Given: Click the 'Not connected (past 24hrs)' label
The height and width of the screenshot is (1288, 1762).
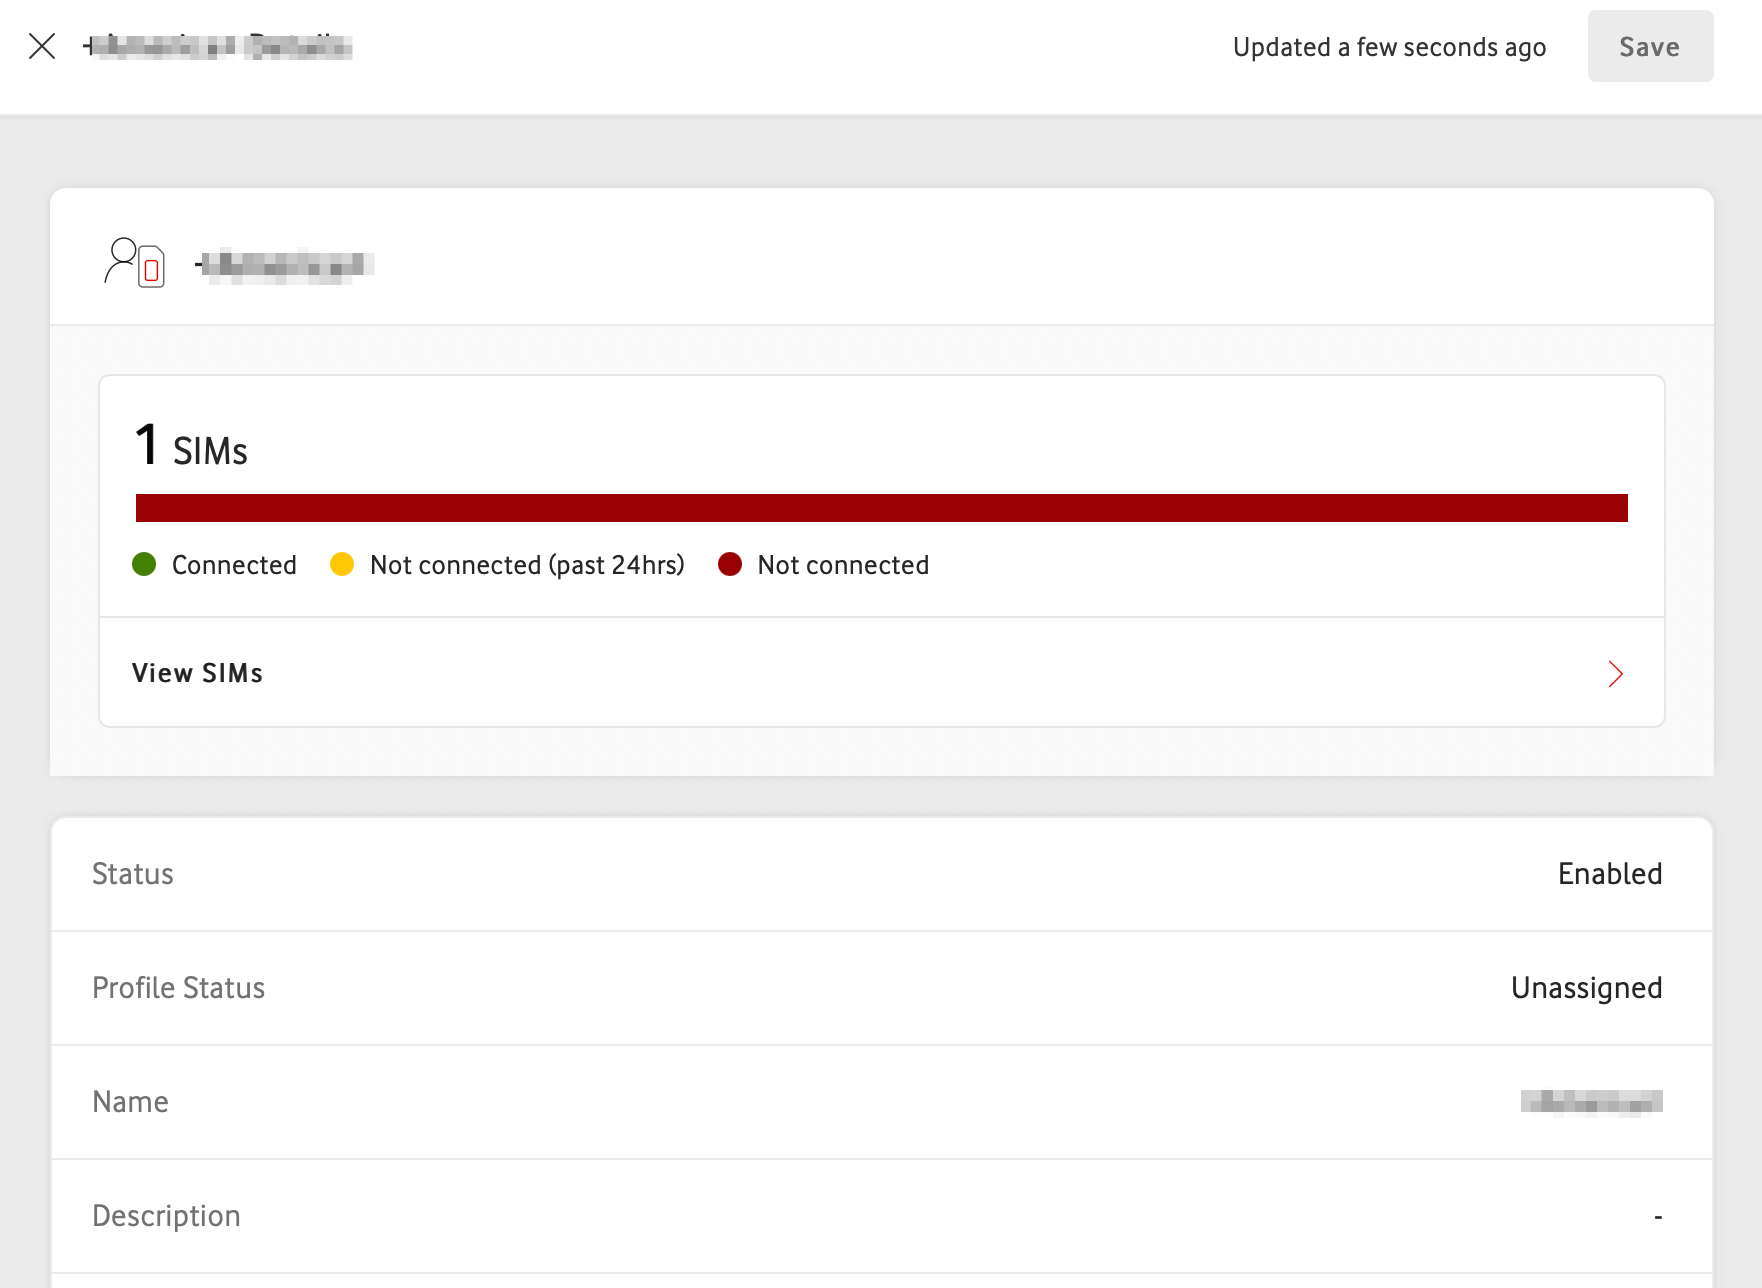Looking at the screenshot, I should pos(527,565).
